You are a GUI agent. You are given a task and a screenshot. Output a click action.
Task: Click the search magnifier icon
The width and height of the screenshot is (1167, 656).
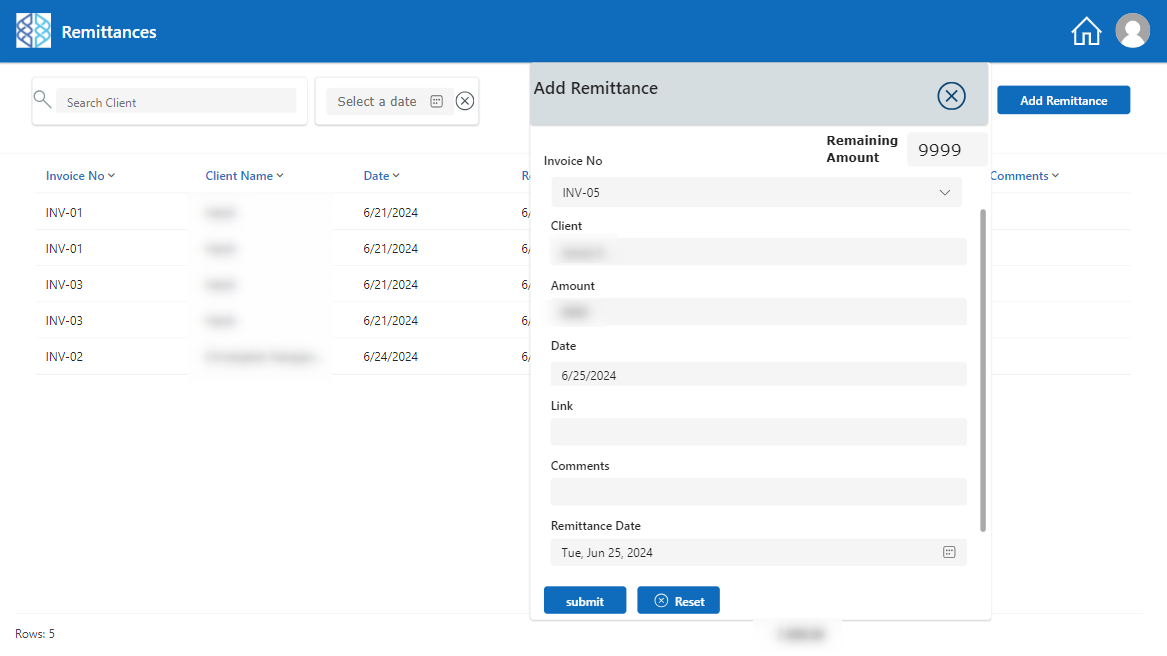click(x=42, y=98)
